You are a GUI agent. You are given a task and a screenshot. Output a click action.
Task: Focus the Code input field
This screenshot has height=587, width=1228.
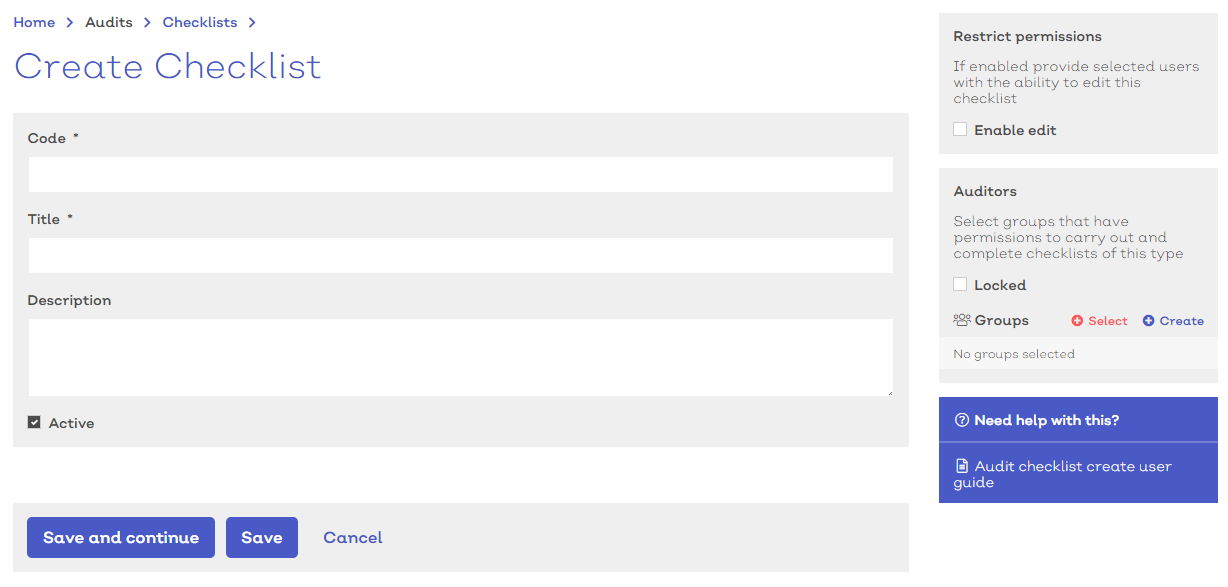tap(460, 174)
